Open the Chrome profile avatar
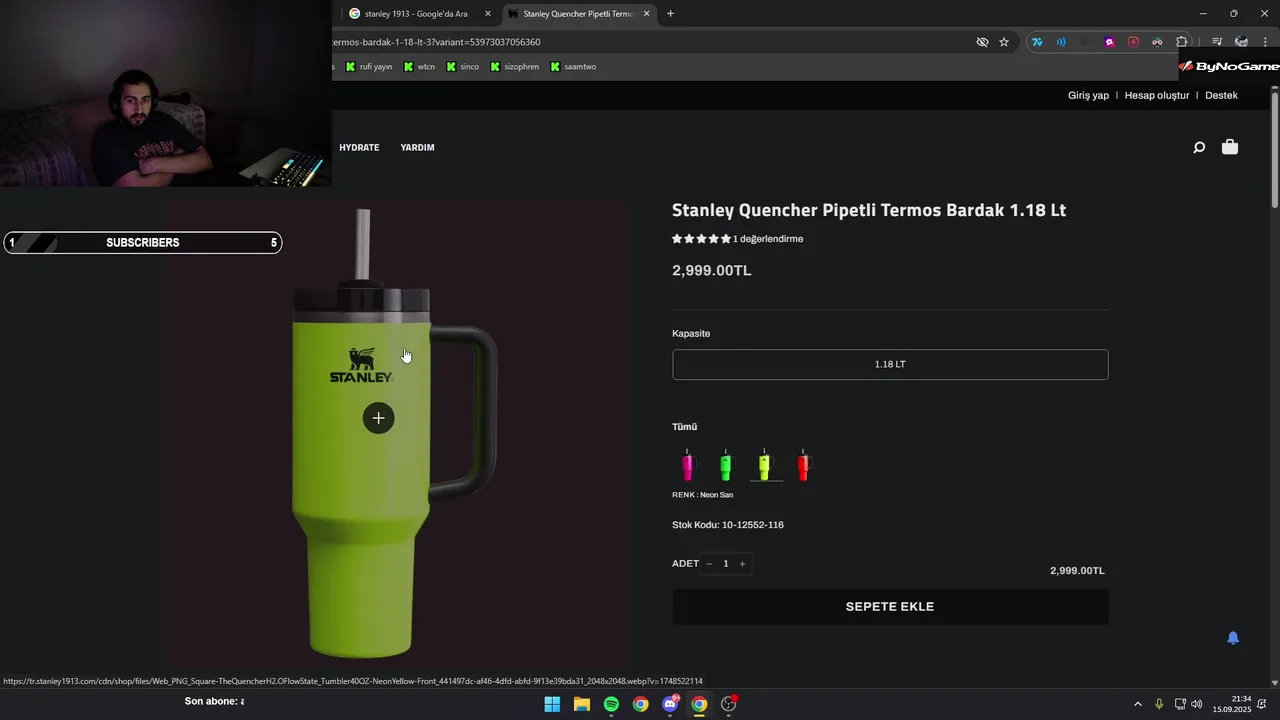Screen dimensions: 1280x720 pyautogui.click(x=1241, y=42)
